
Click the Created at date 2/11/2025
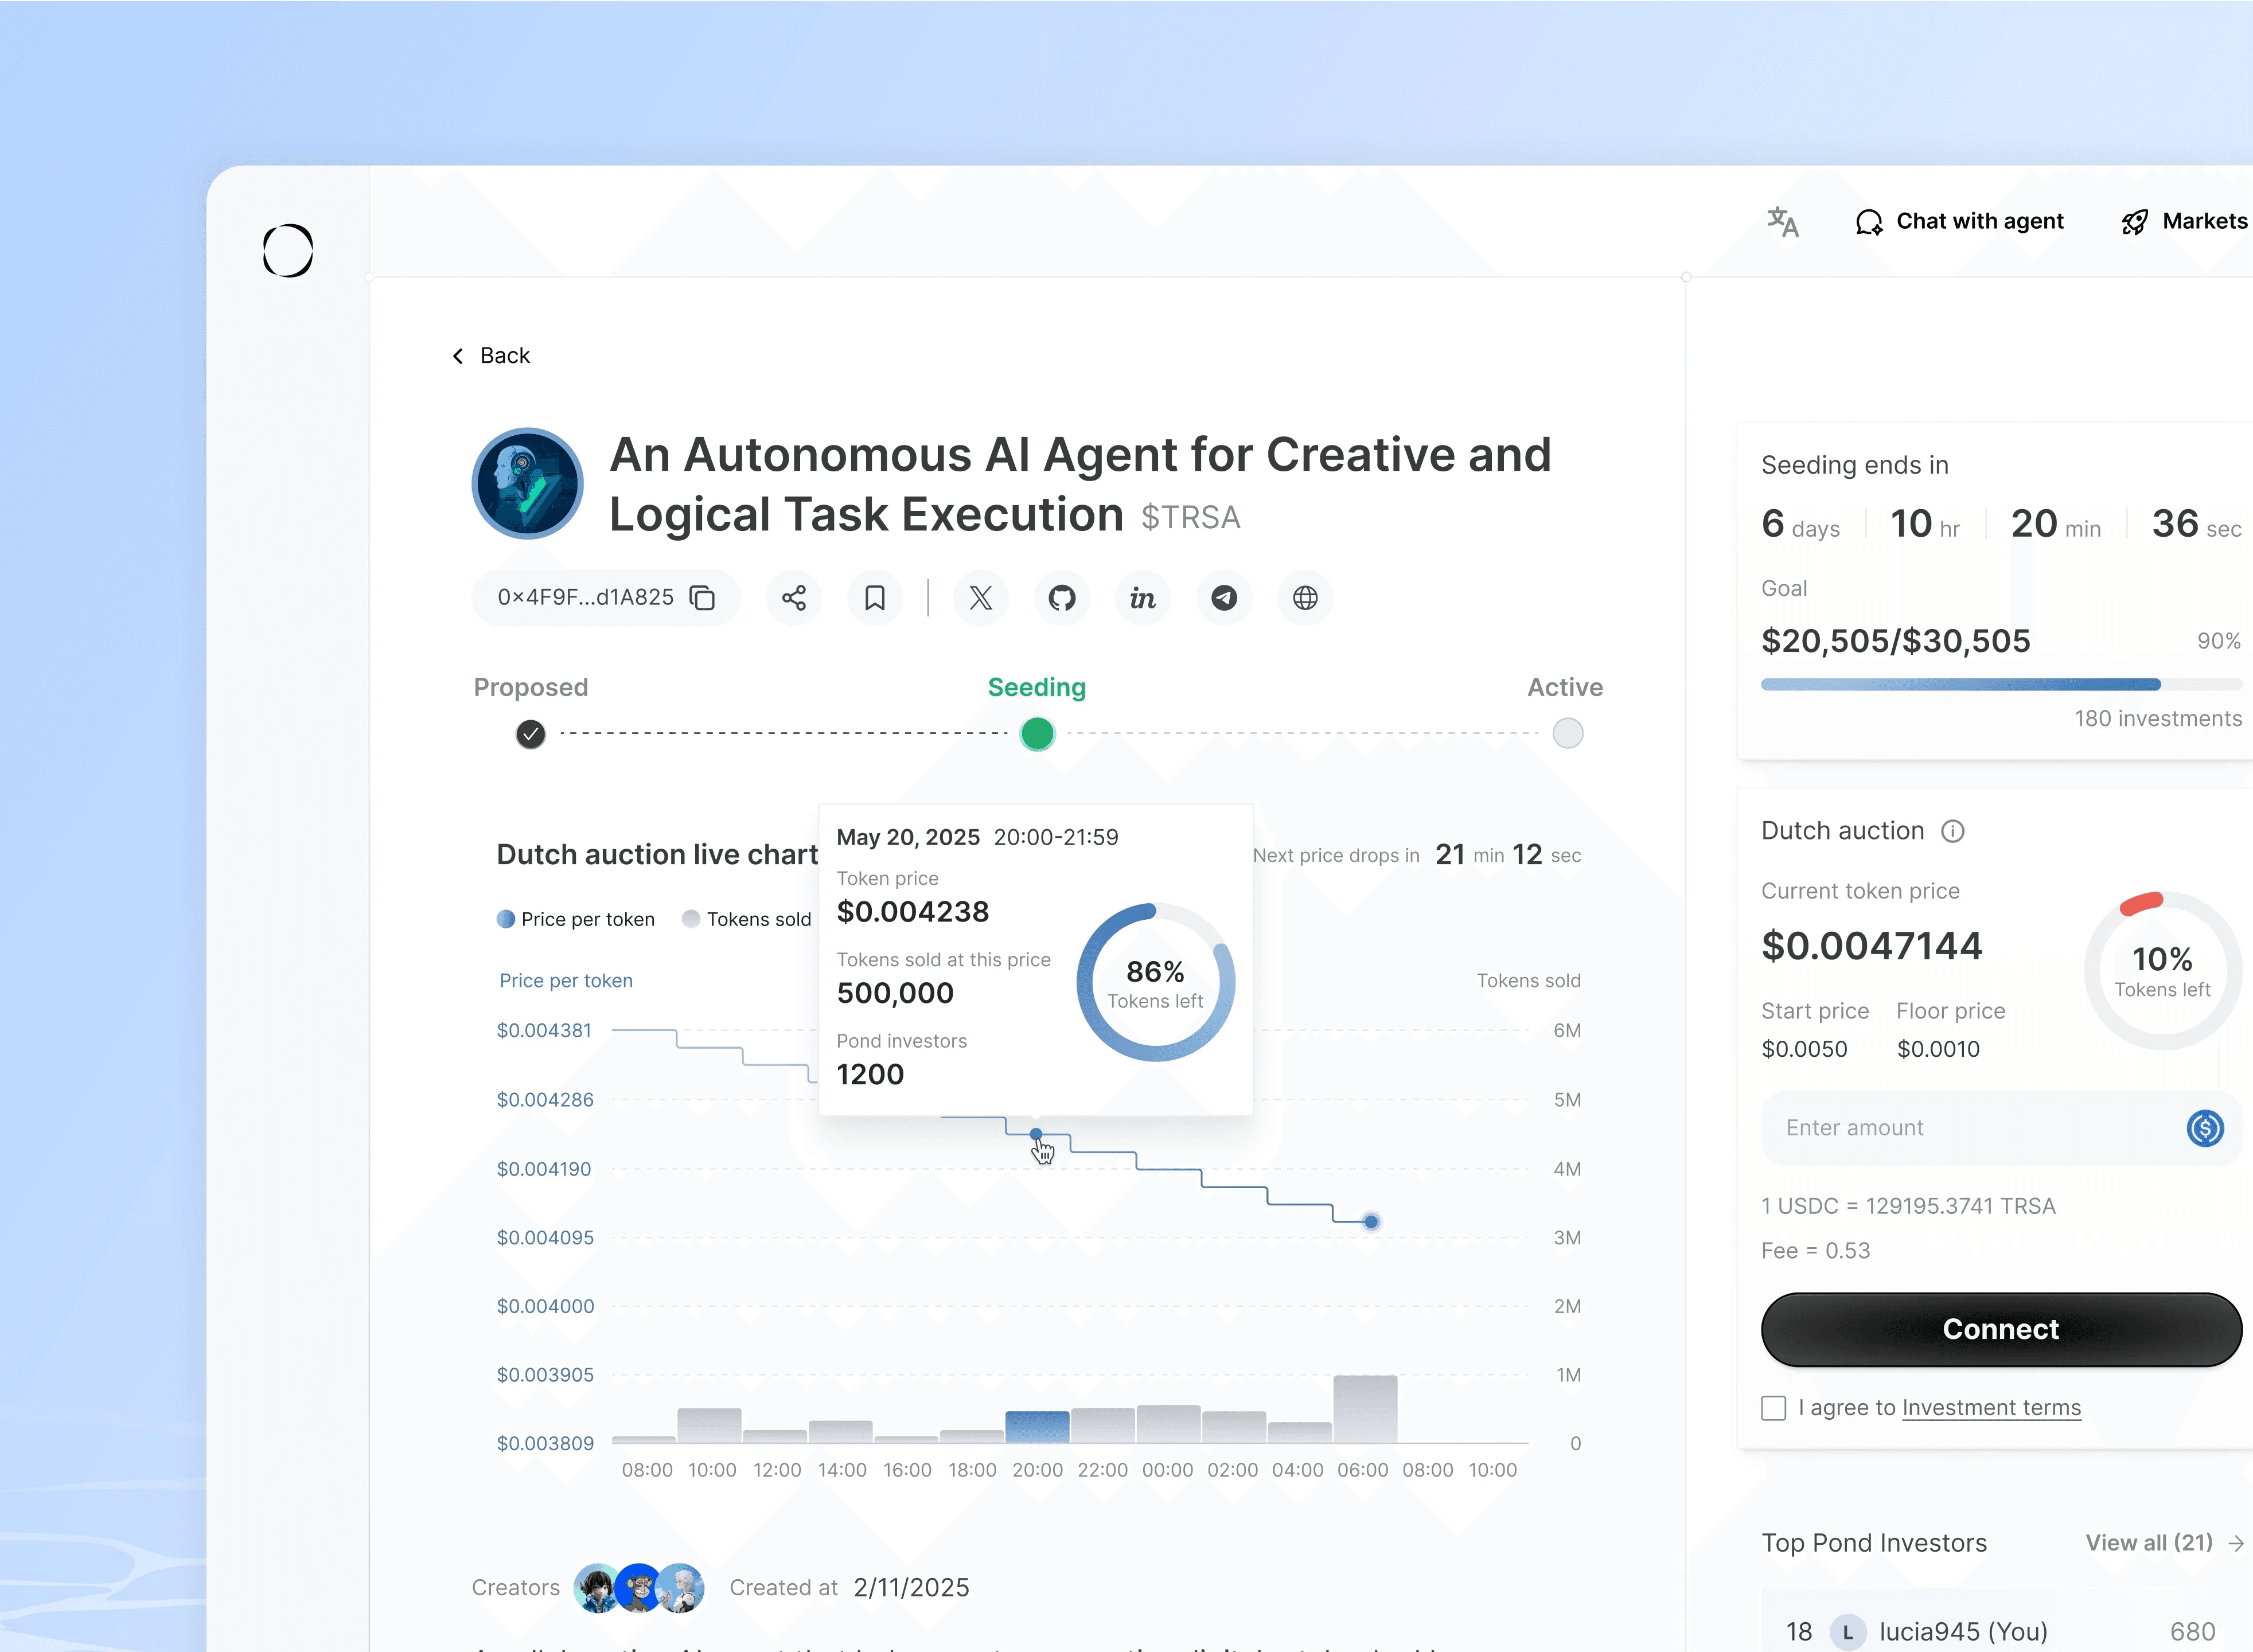click(x=911, y=1588)
